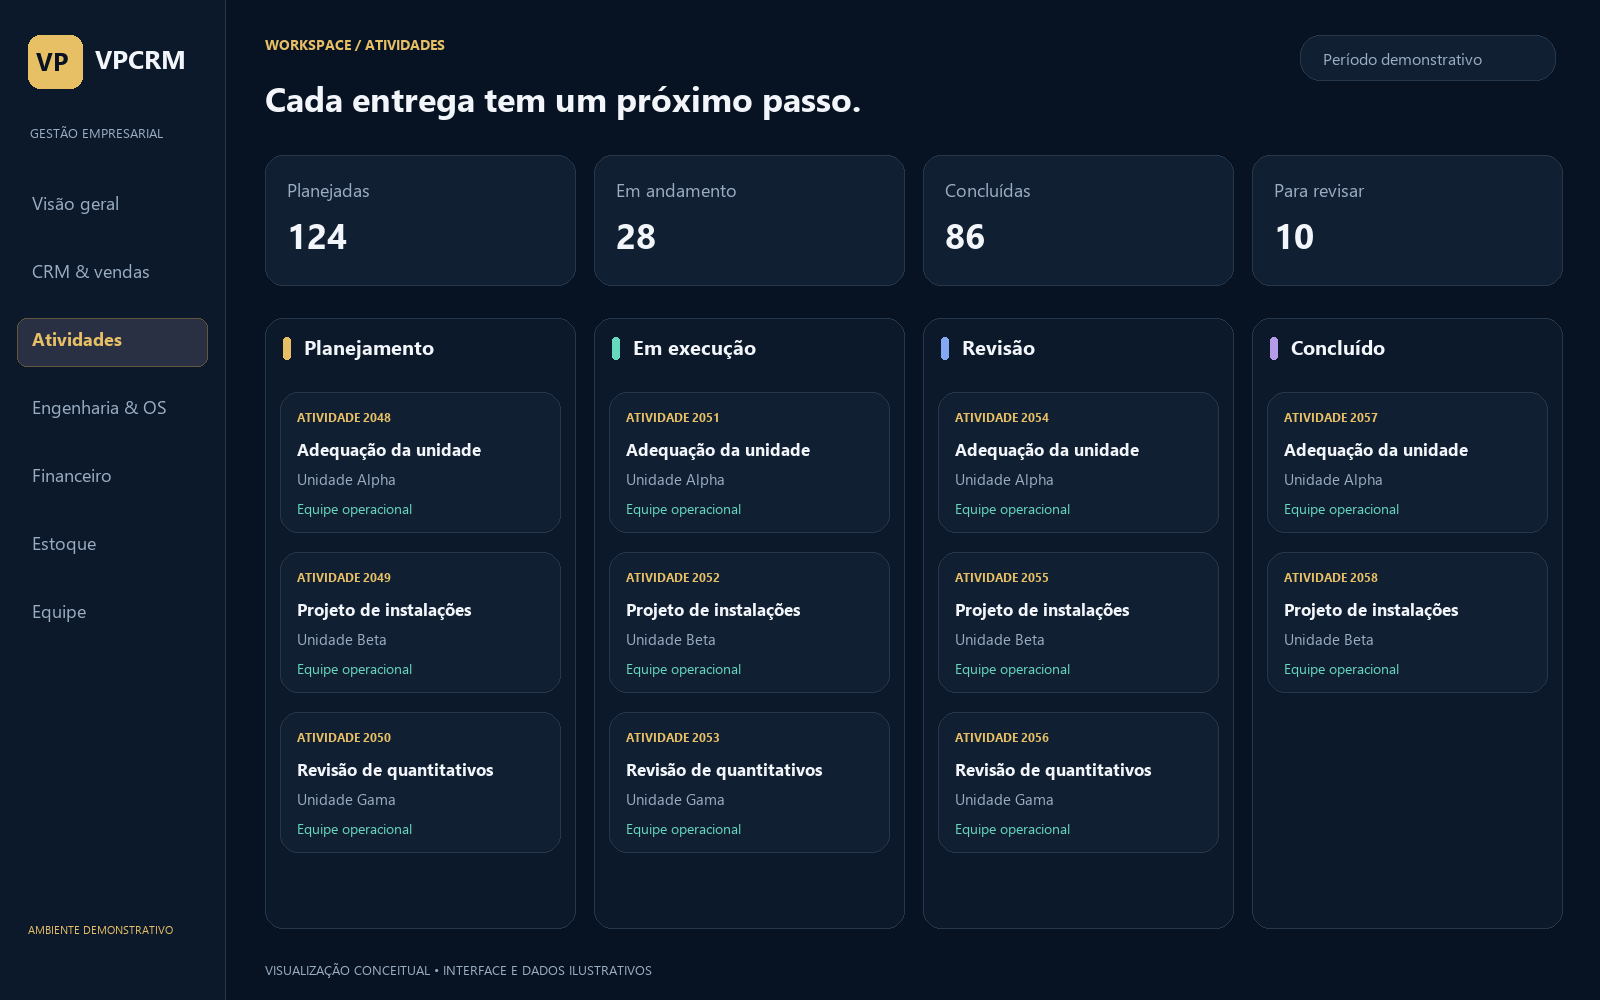
Task: Open card Atividade 2056
Action: tap(1078, 782)
